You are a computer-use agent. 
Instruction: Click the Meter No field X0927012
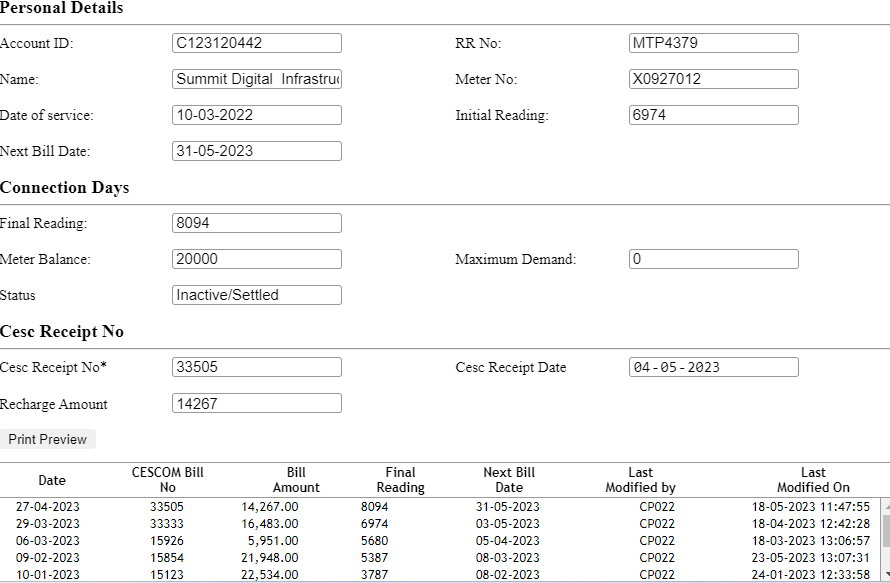[x=713, y=79]
